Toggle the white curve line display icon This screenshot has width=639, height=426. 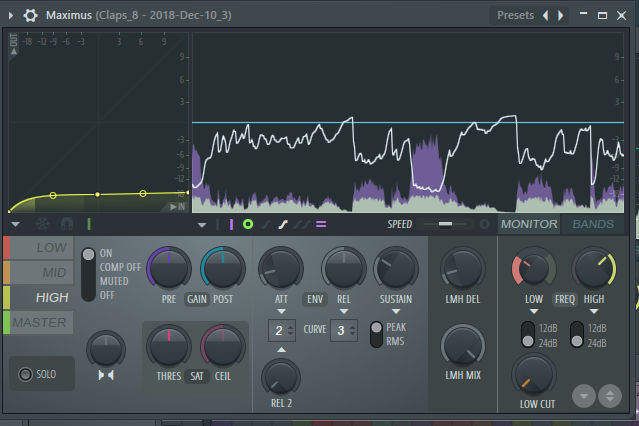(283, 224)
